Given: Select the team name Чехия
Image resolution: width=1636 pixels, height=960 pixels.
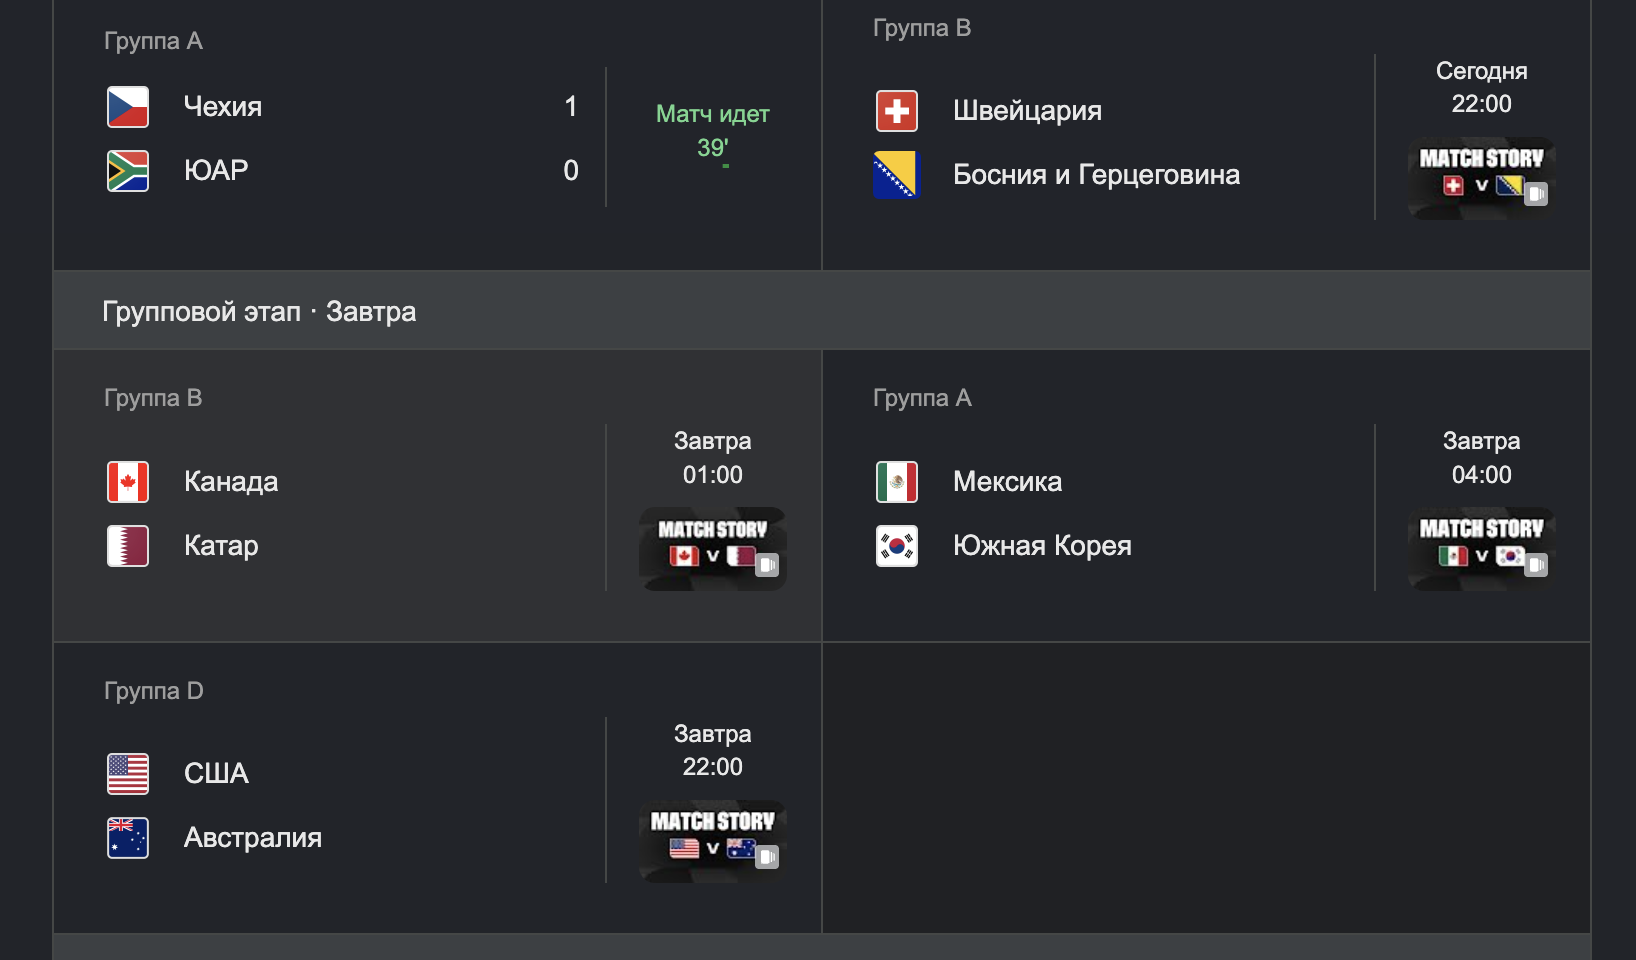Looking at the screenshot, I should point(223,107).
